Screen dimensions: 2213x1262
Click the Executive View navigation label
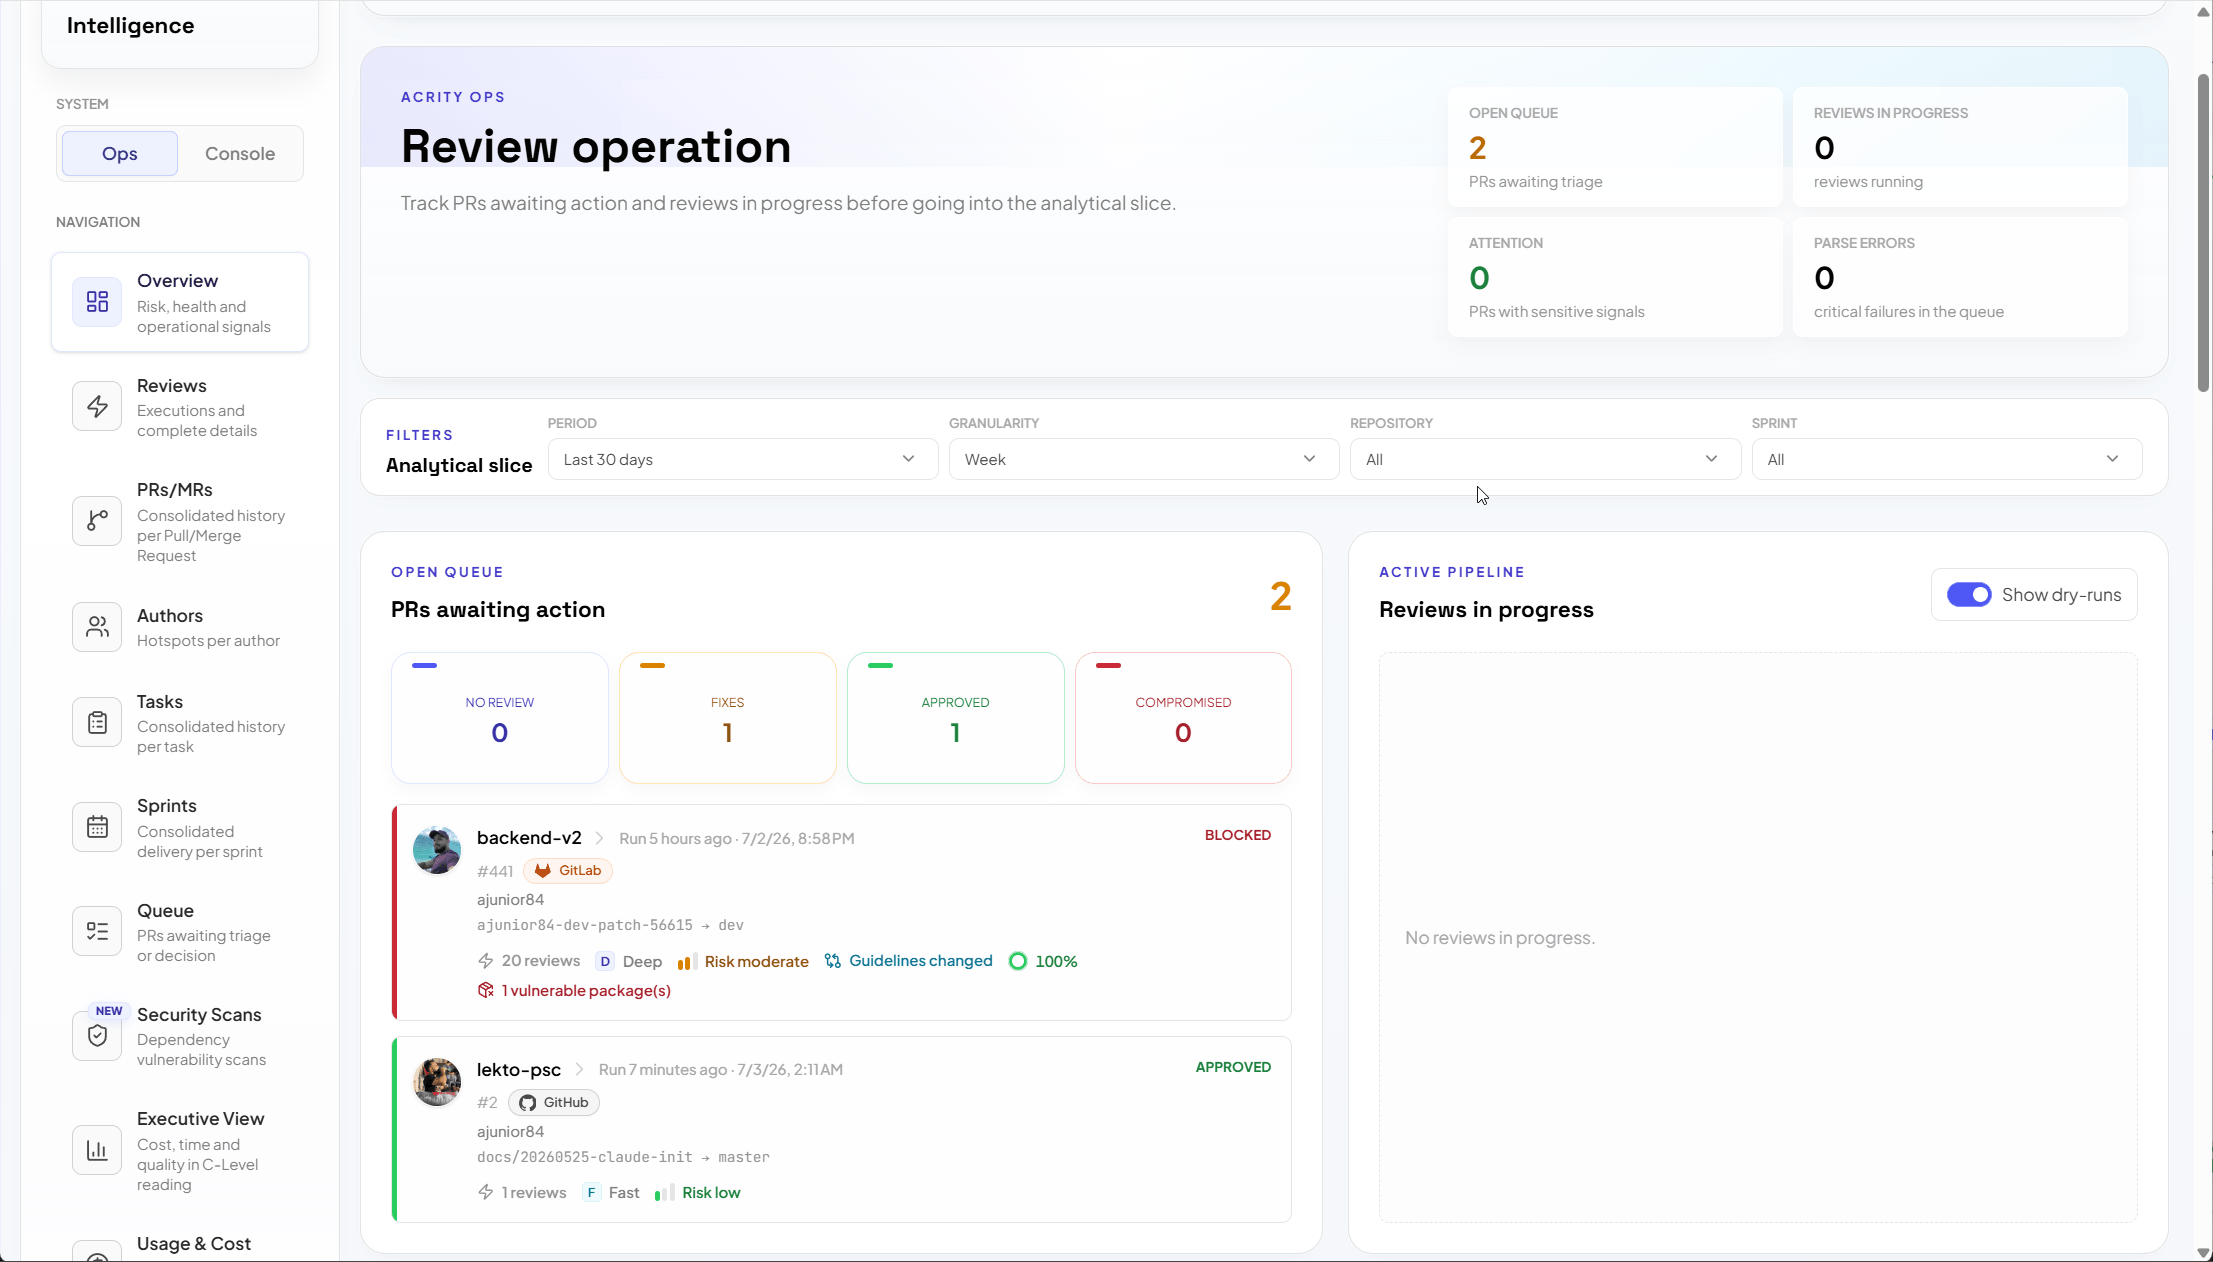[x=201, y=1119]
